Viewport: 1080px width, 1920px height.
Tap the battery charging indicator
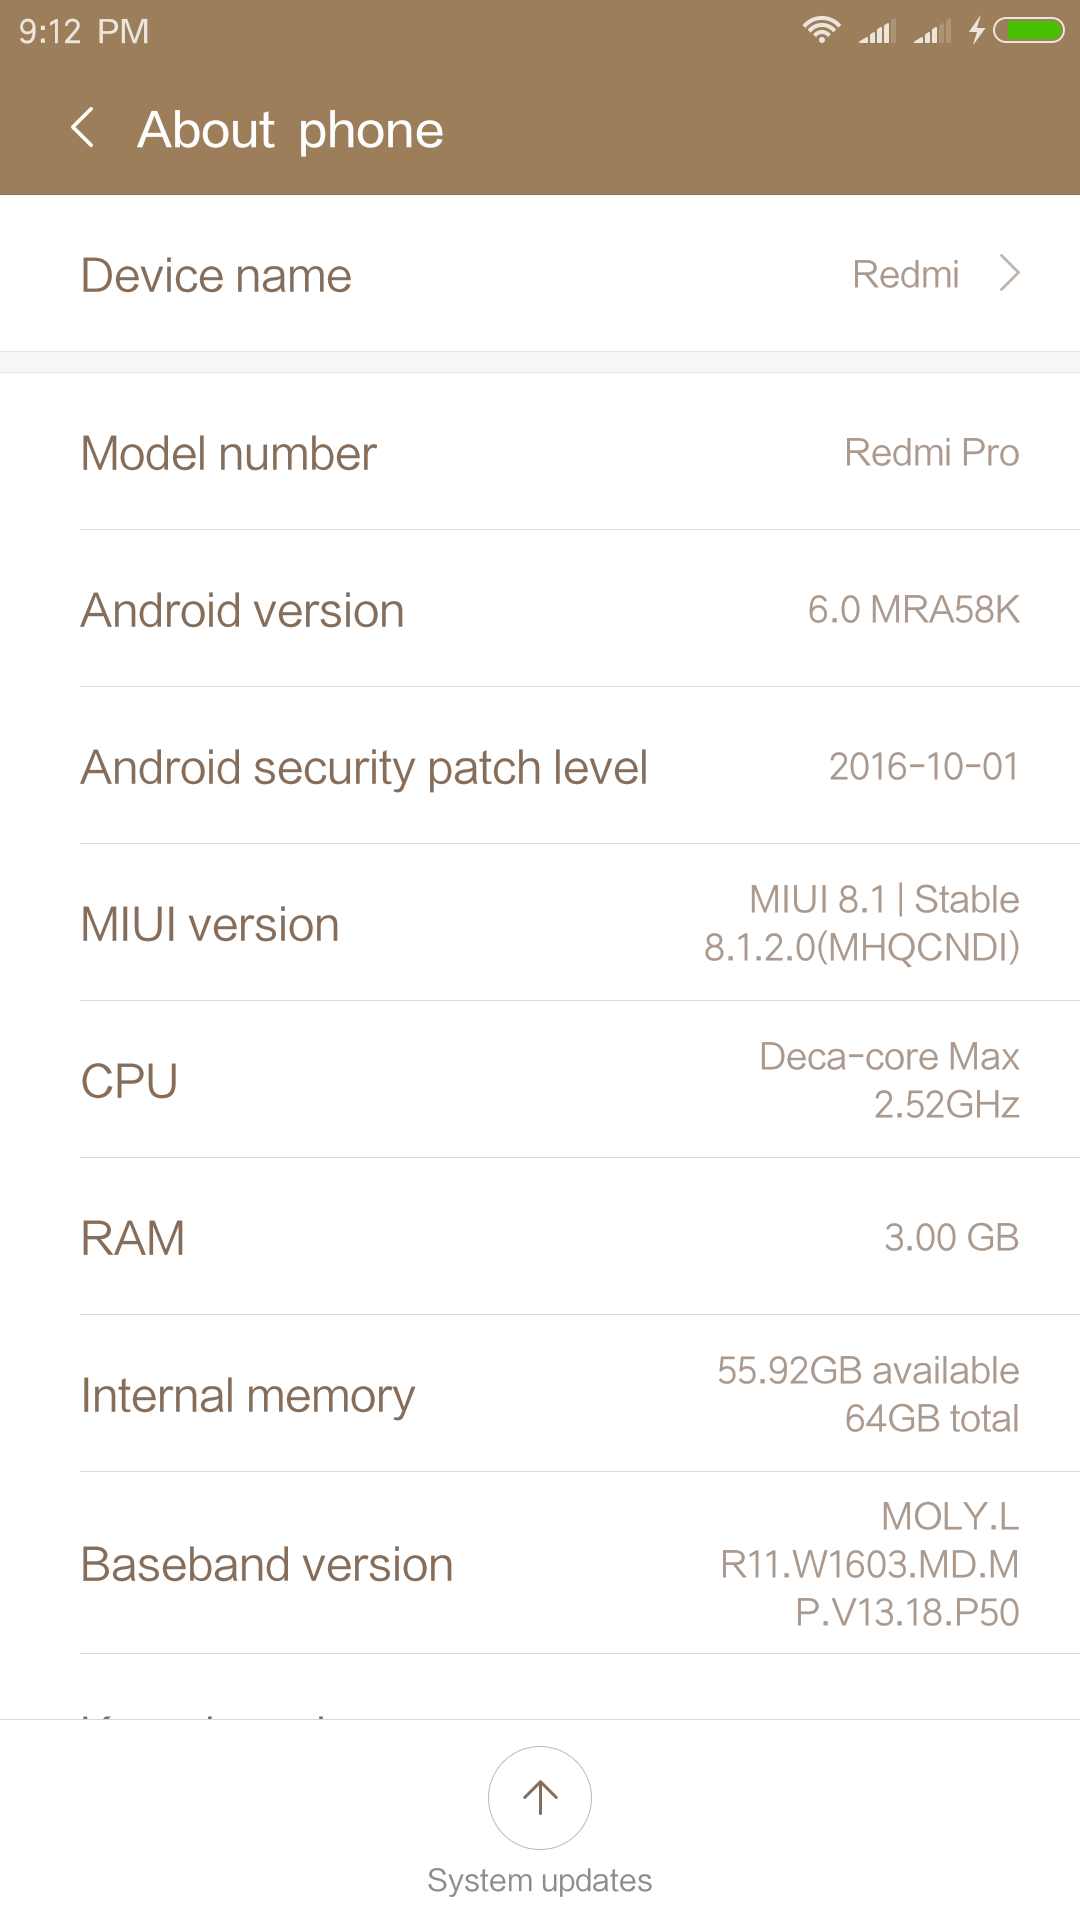[x=1030, y=31]
